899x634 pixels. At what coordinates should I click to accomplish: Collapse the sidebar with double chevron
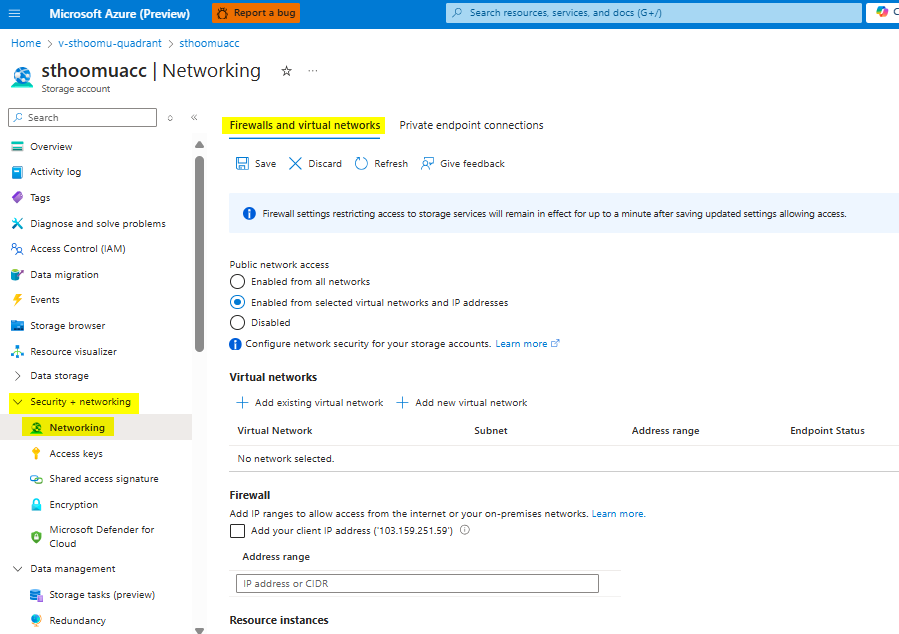pos(194,117)
